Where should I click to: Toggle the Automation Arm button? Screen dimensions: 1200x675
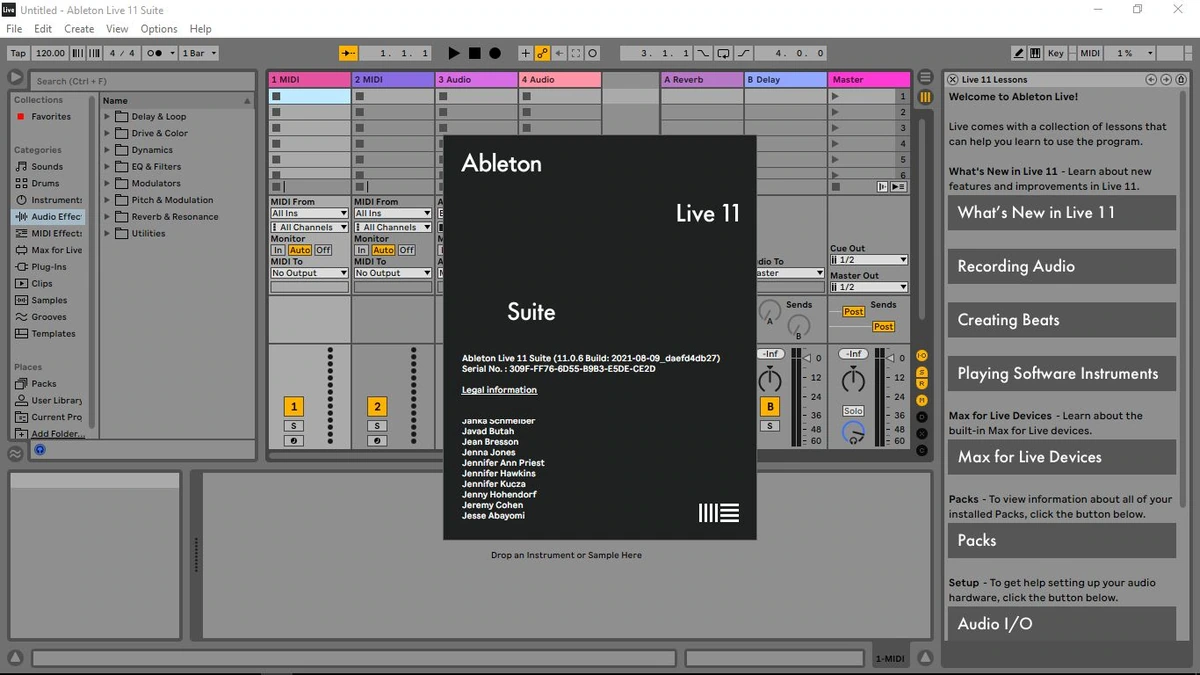click(x=542, y=53)
